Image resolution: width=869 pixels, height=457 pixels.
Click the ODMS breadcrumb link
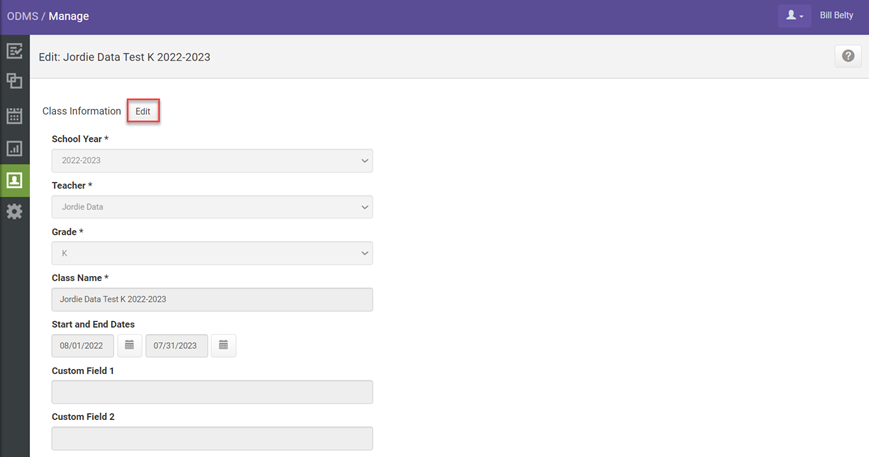[22, 17]
